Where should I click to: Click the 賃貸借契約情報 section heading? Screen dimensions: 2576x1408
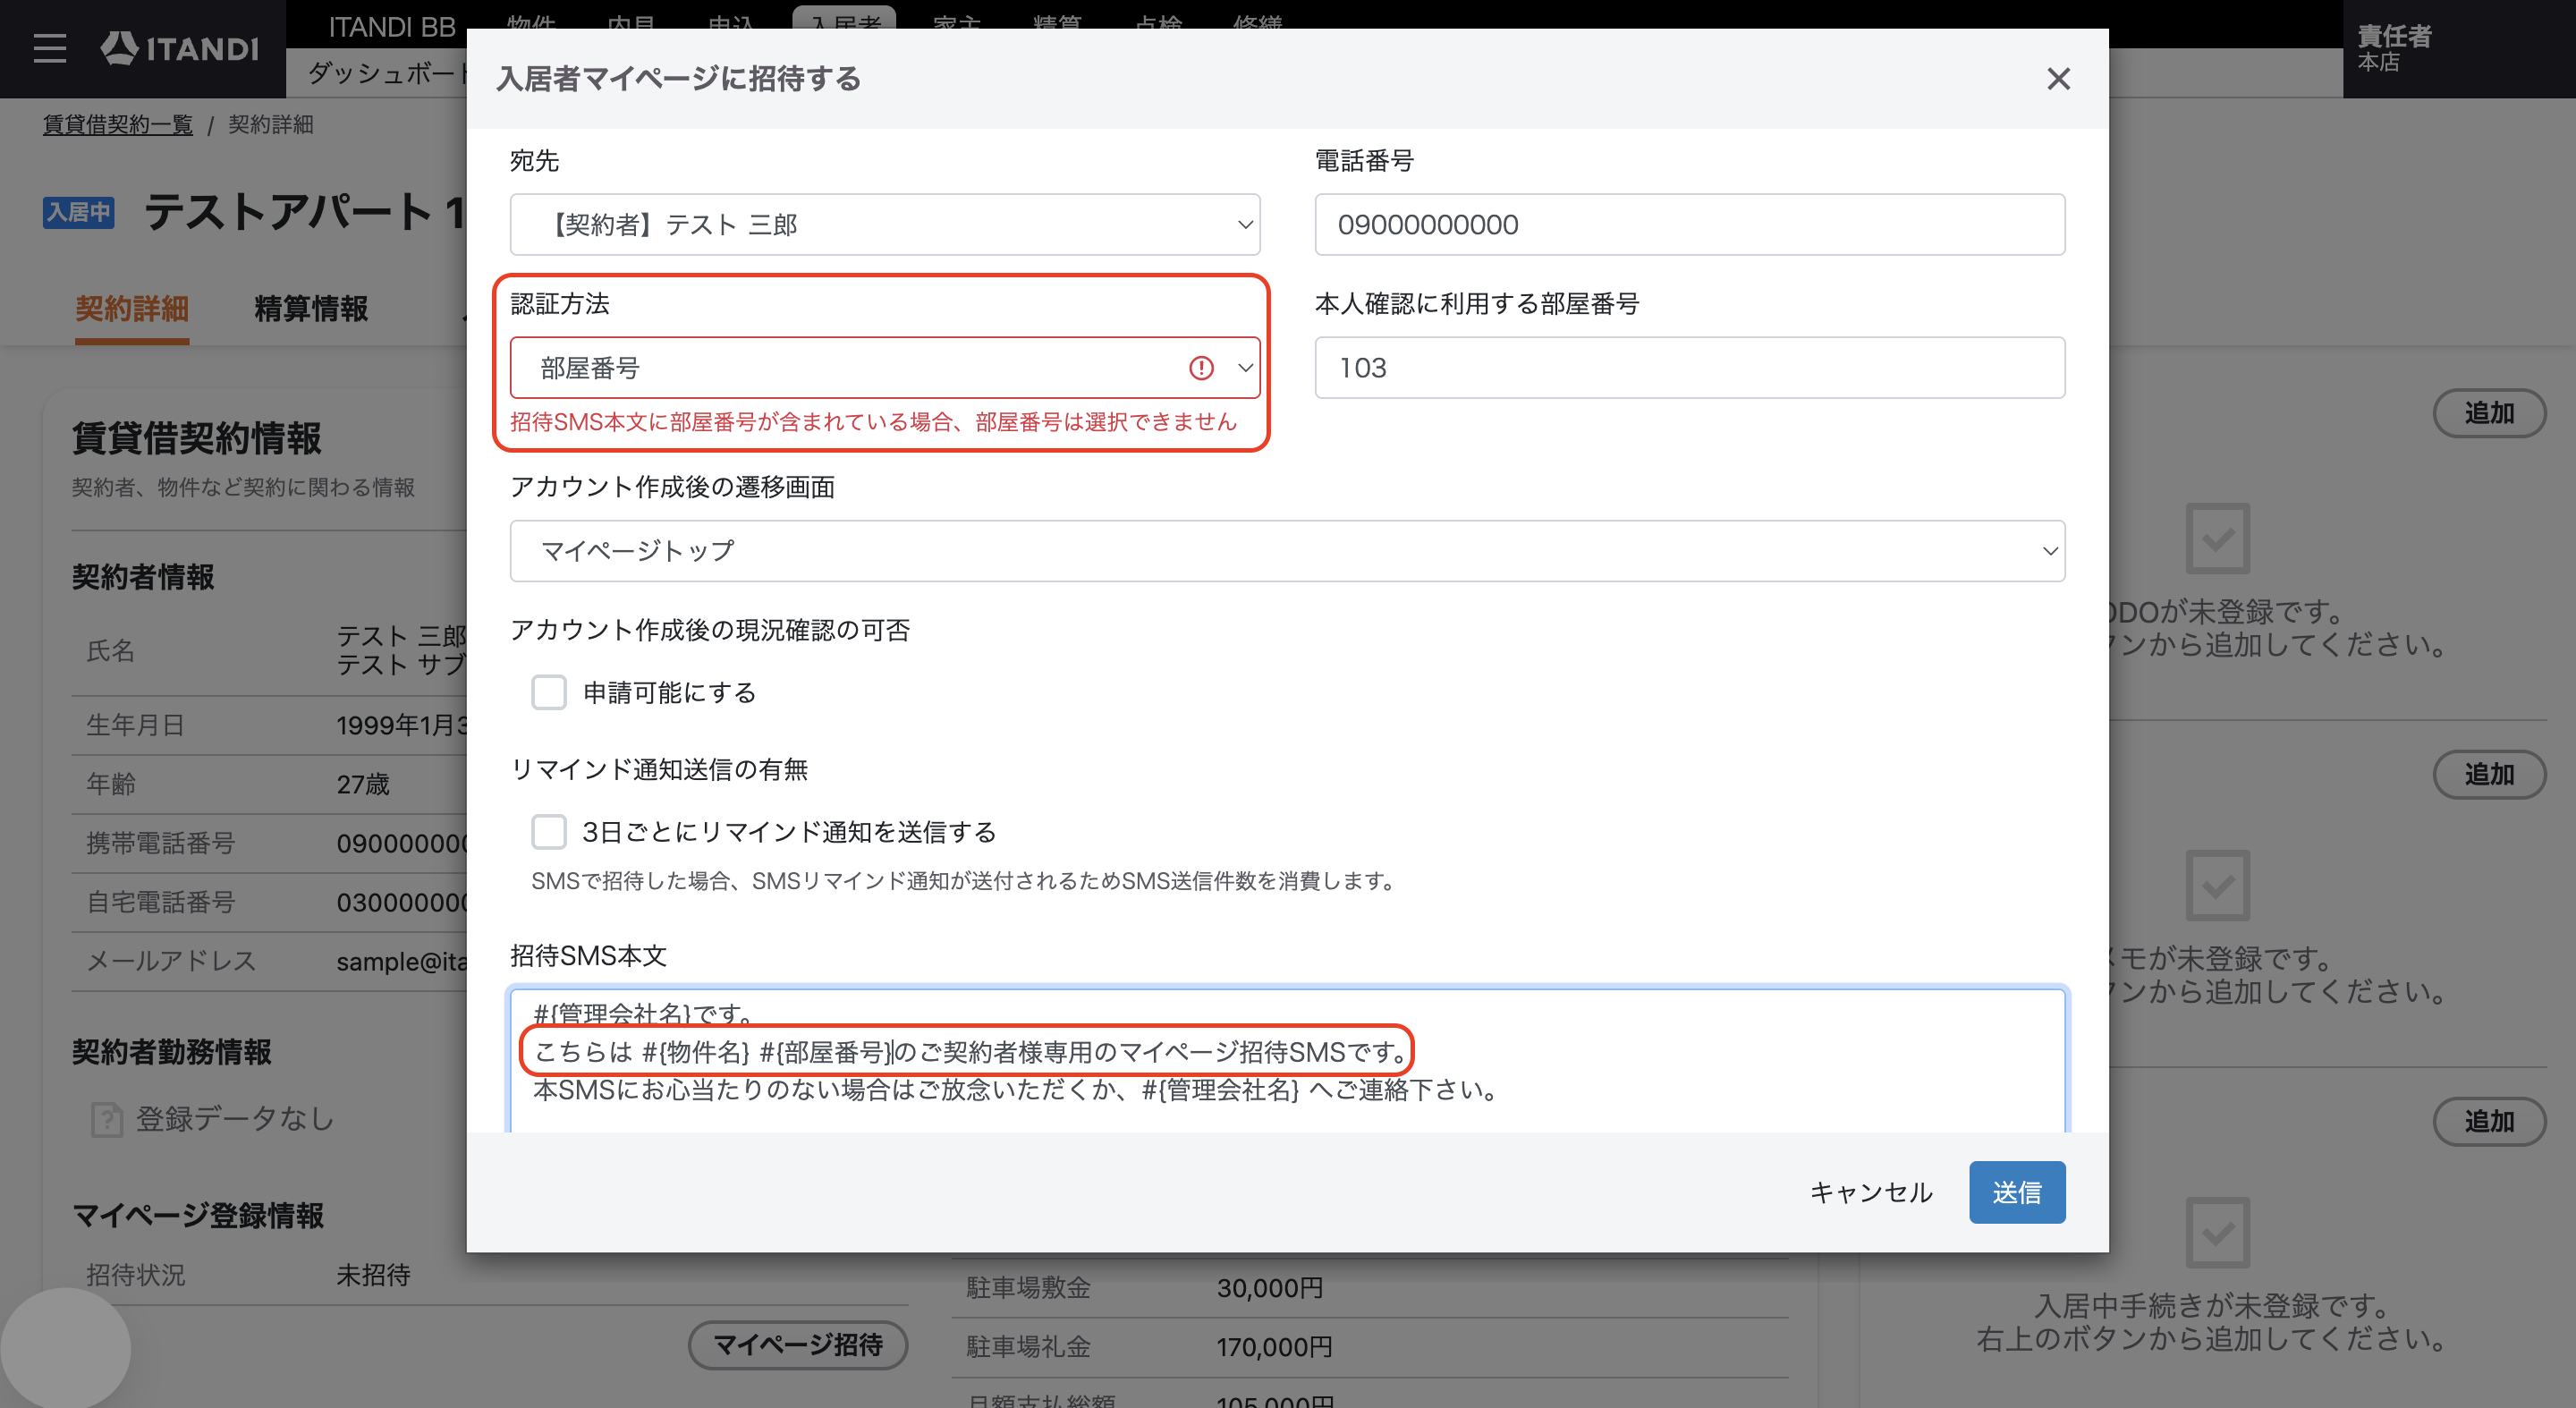click(x=196, y=438)
